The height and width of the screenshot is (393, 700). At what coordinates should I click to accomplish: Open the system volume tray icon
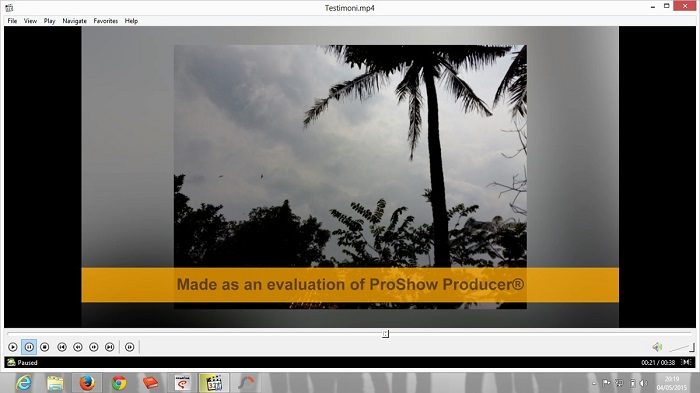643,383
